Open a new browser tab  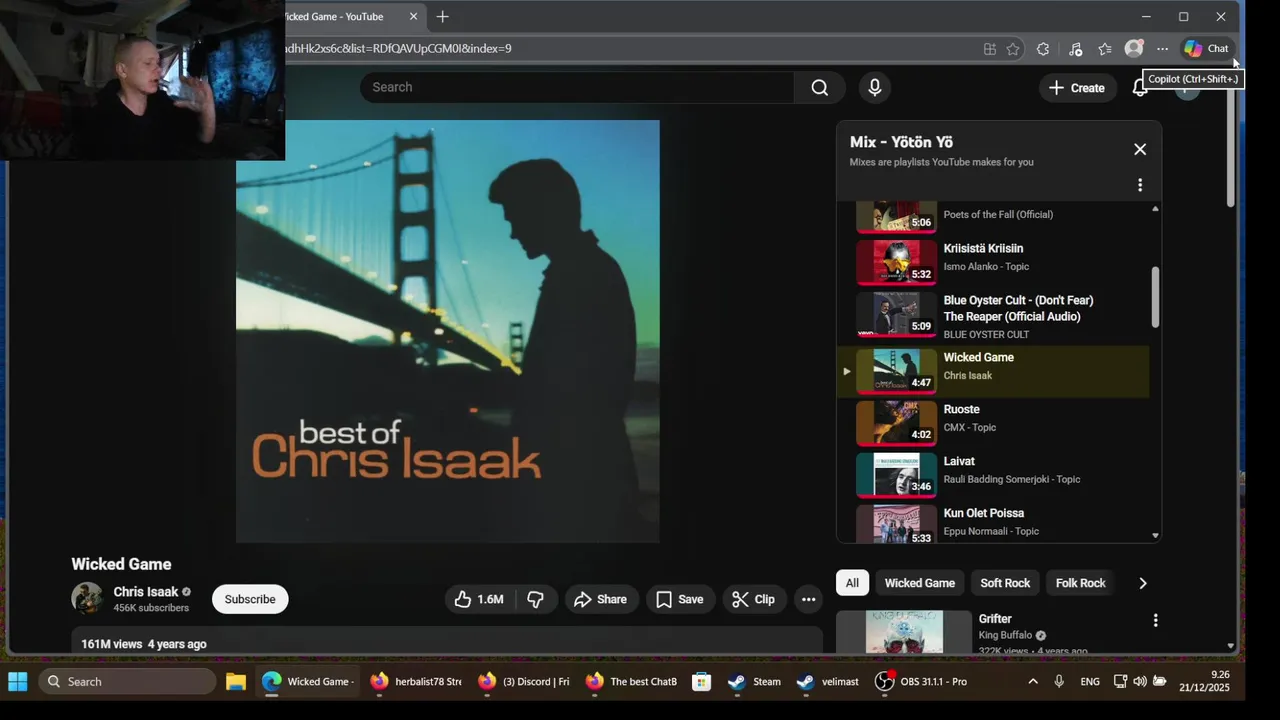(x=442, y=16)
